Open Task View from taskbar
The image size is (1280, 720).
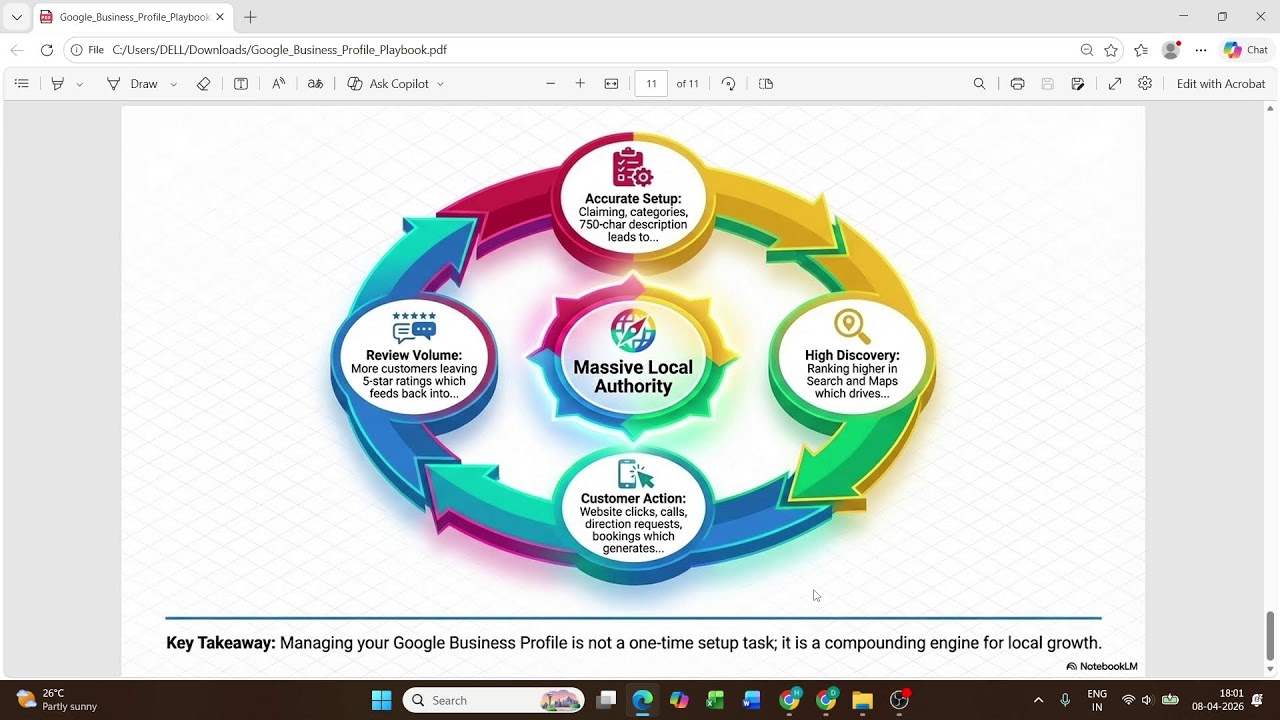pos(605,700)
